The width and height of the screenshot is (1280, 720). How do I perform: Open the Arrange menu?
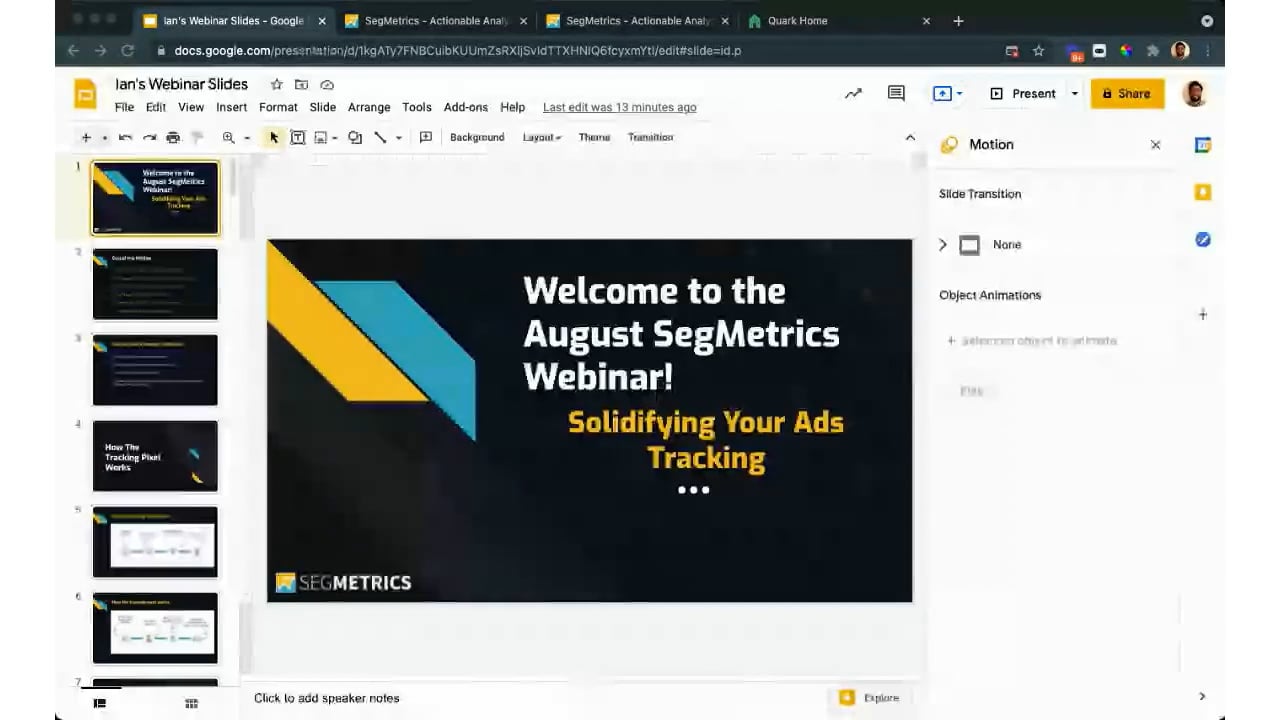tap(369, 107)
